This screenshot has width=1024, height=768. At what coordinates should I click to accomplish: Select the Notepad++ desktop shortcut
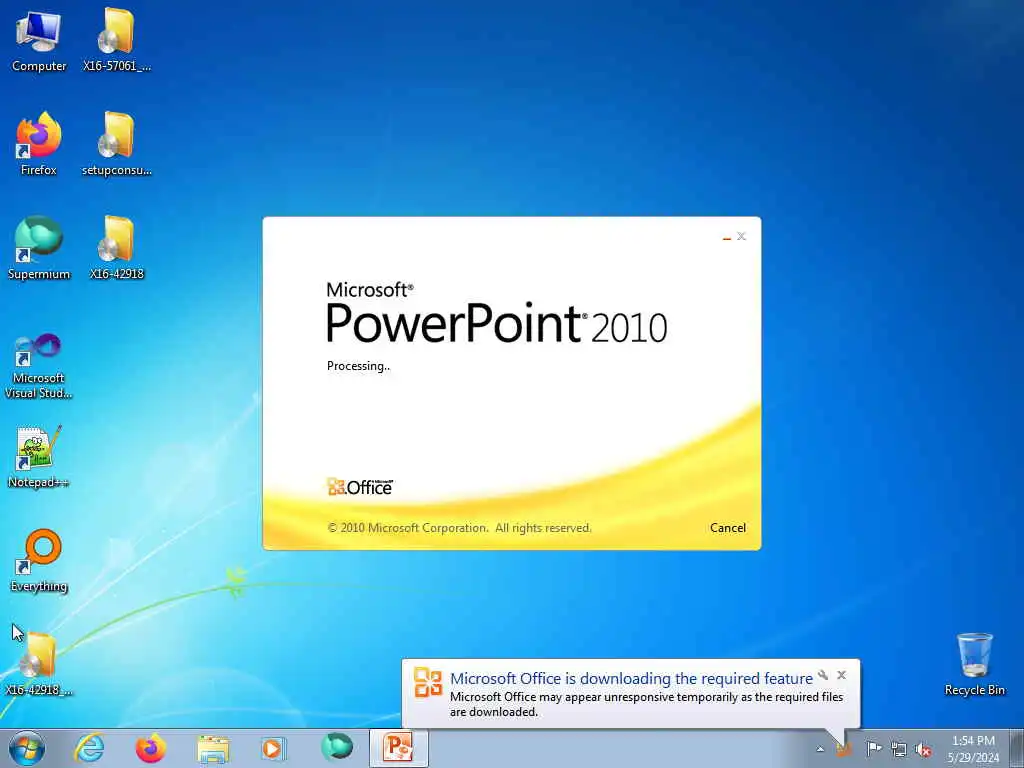click(39, 457)
